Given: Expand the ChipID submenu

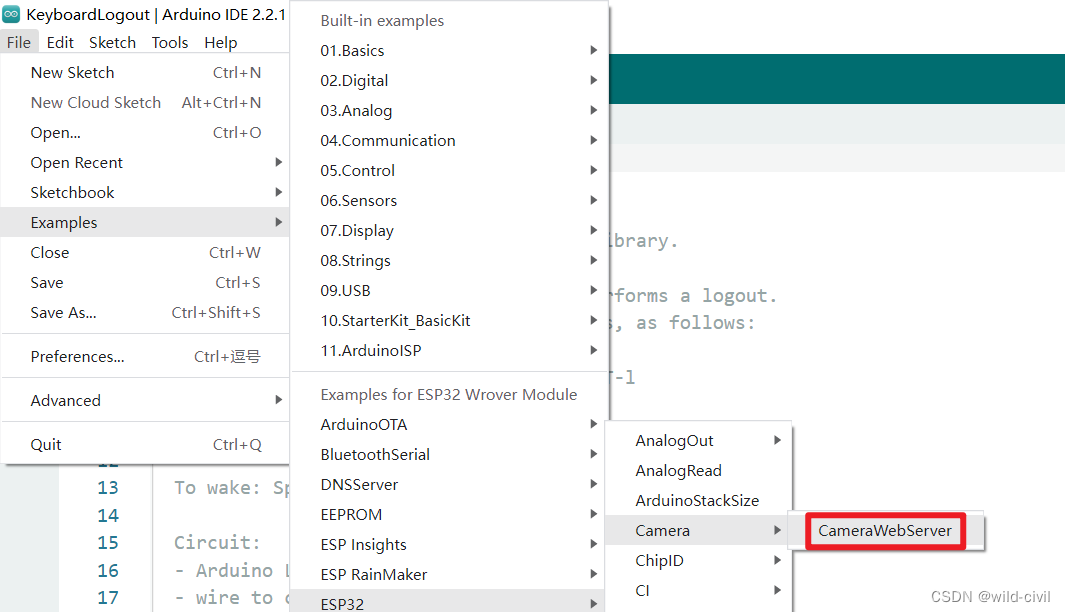Looking at the screenshot, I should [698, 560].
